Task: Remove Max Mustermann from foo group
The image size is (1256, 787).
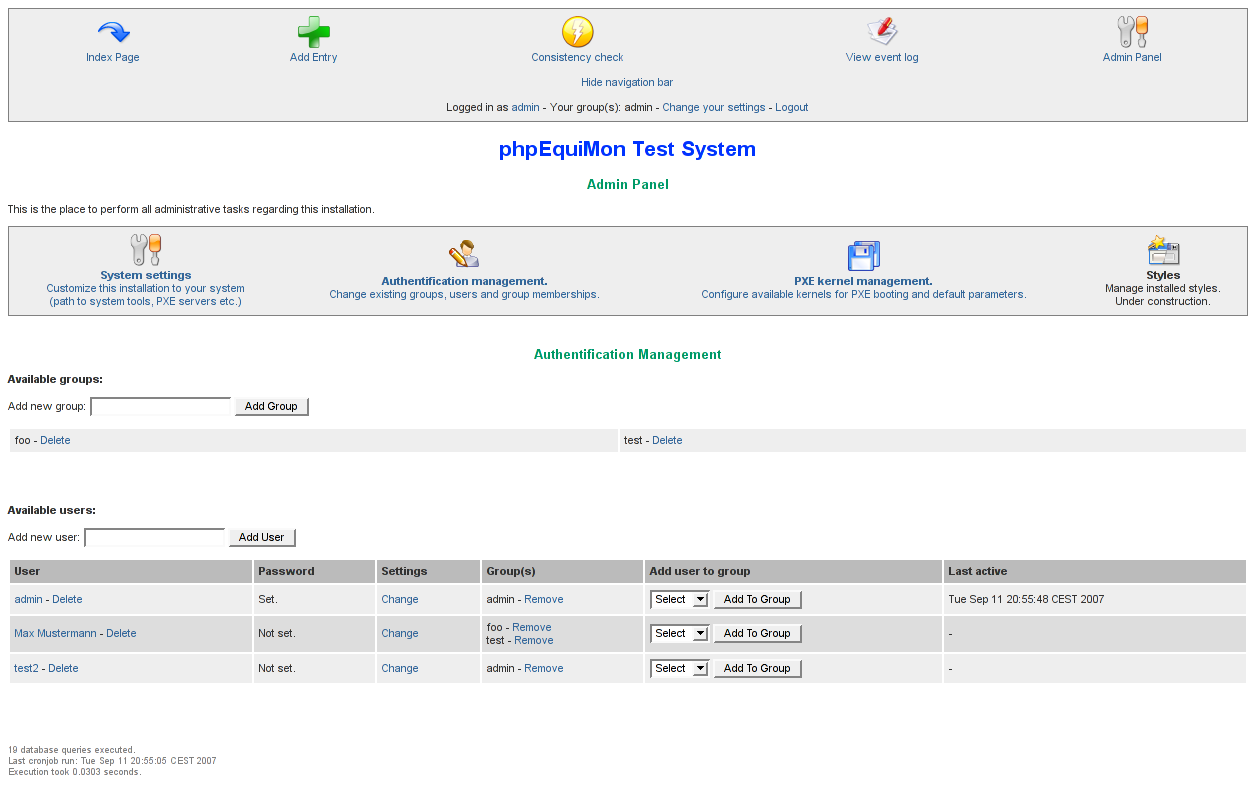Action: 532,627
